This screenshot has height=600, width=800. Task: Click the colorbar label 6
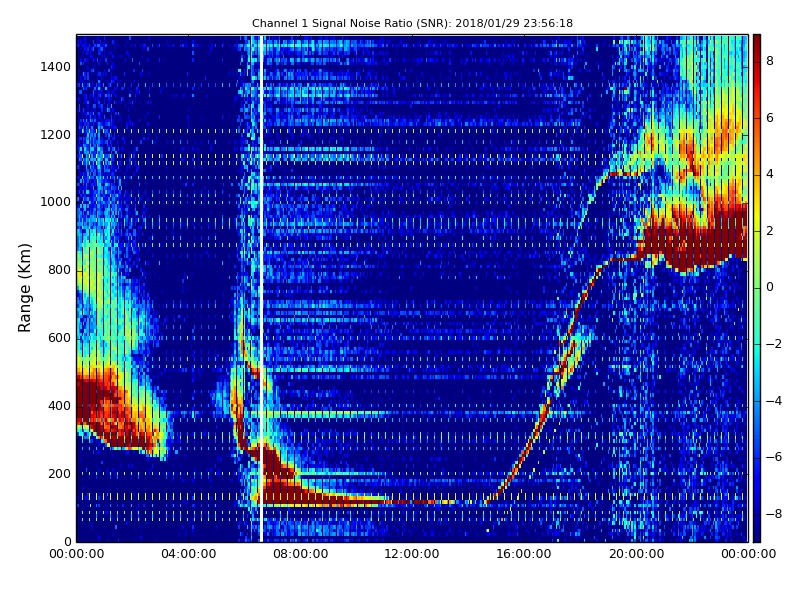(770, 118)
